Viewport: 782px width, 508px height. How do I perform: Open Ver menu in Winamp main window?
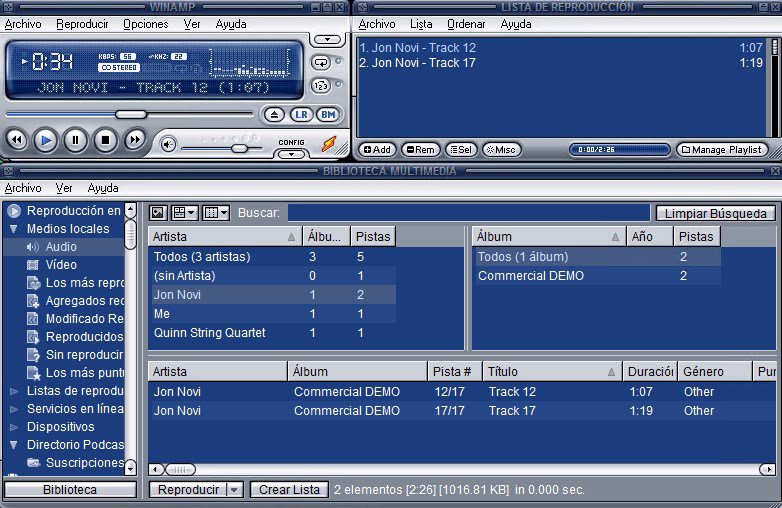click(192, 24)
